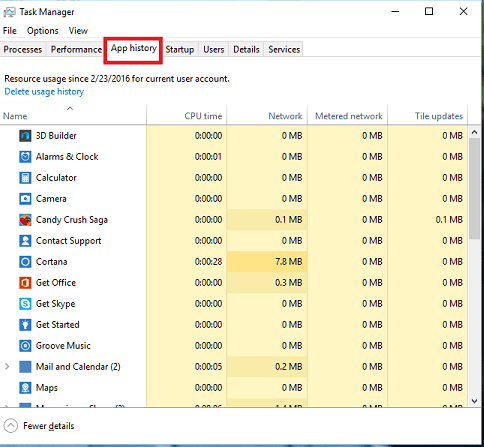
Task: Minimize the Task Manager window
Action: click(x=395, y=11)
